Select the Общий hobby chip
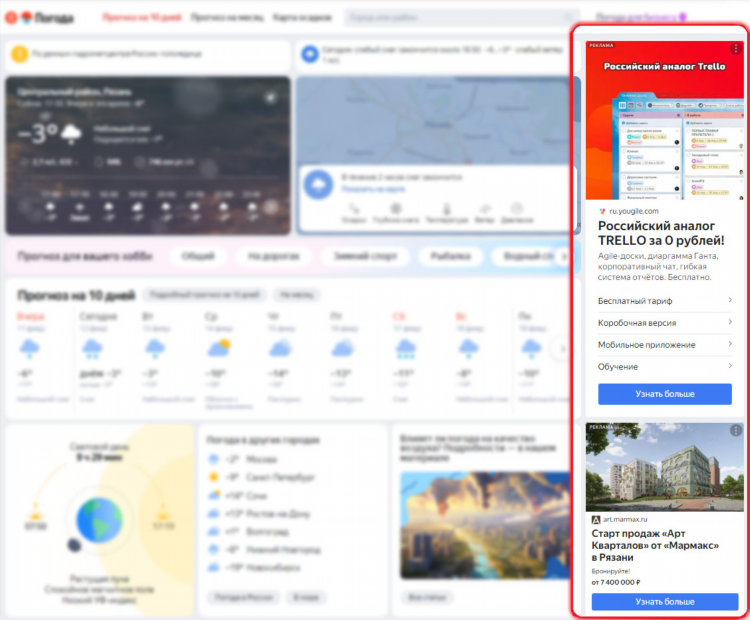Viewport: 750px width, 620px height. [x=198, y=256]
